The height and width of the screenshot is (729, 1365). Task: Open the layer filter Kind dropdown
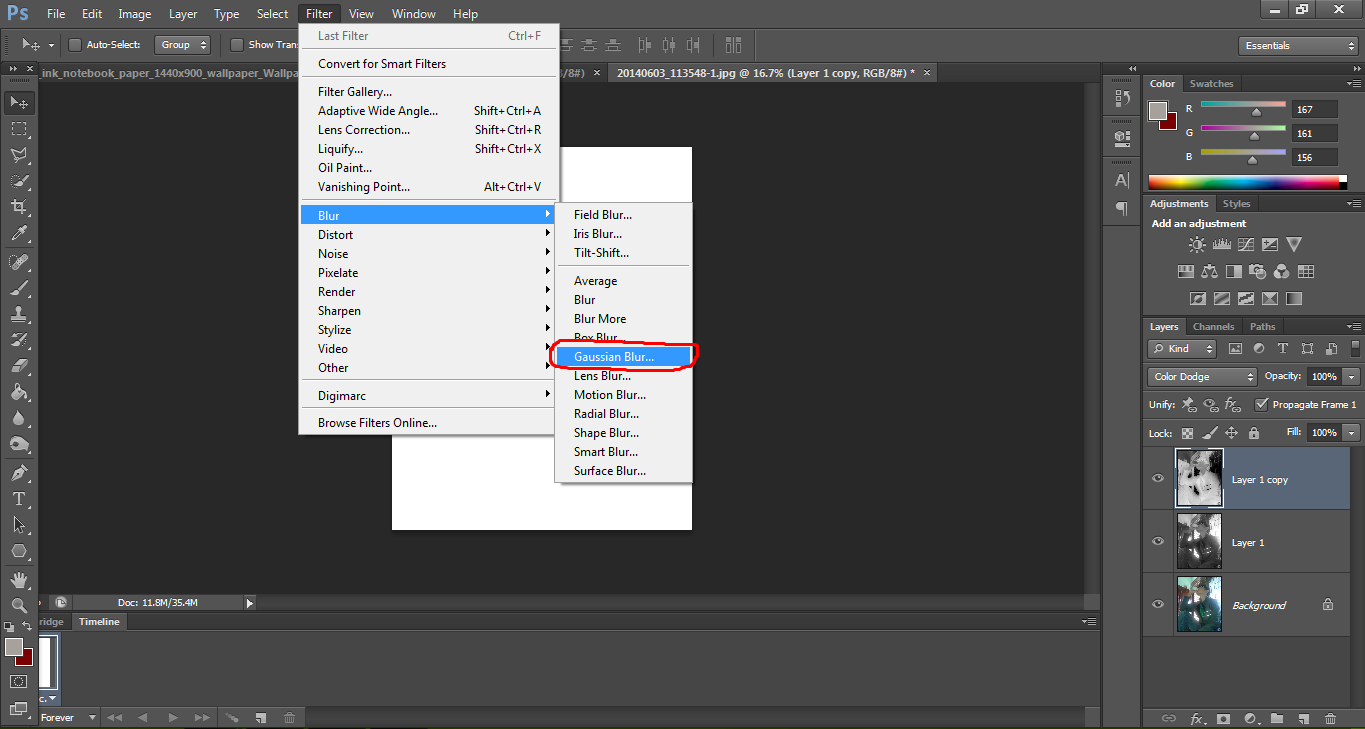point(1182,349)
